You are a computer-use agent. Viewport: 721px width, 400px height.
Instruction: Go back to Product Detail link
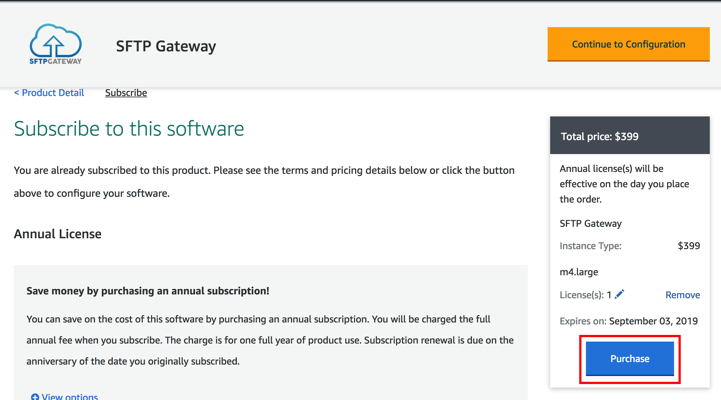tap(49, 92)
